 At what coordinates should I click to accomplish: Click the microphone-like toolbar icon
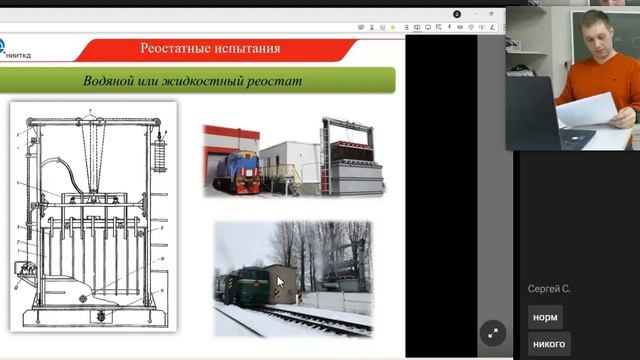(x=449, y=27)
